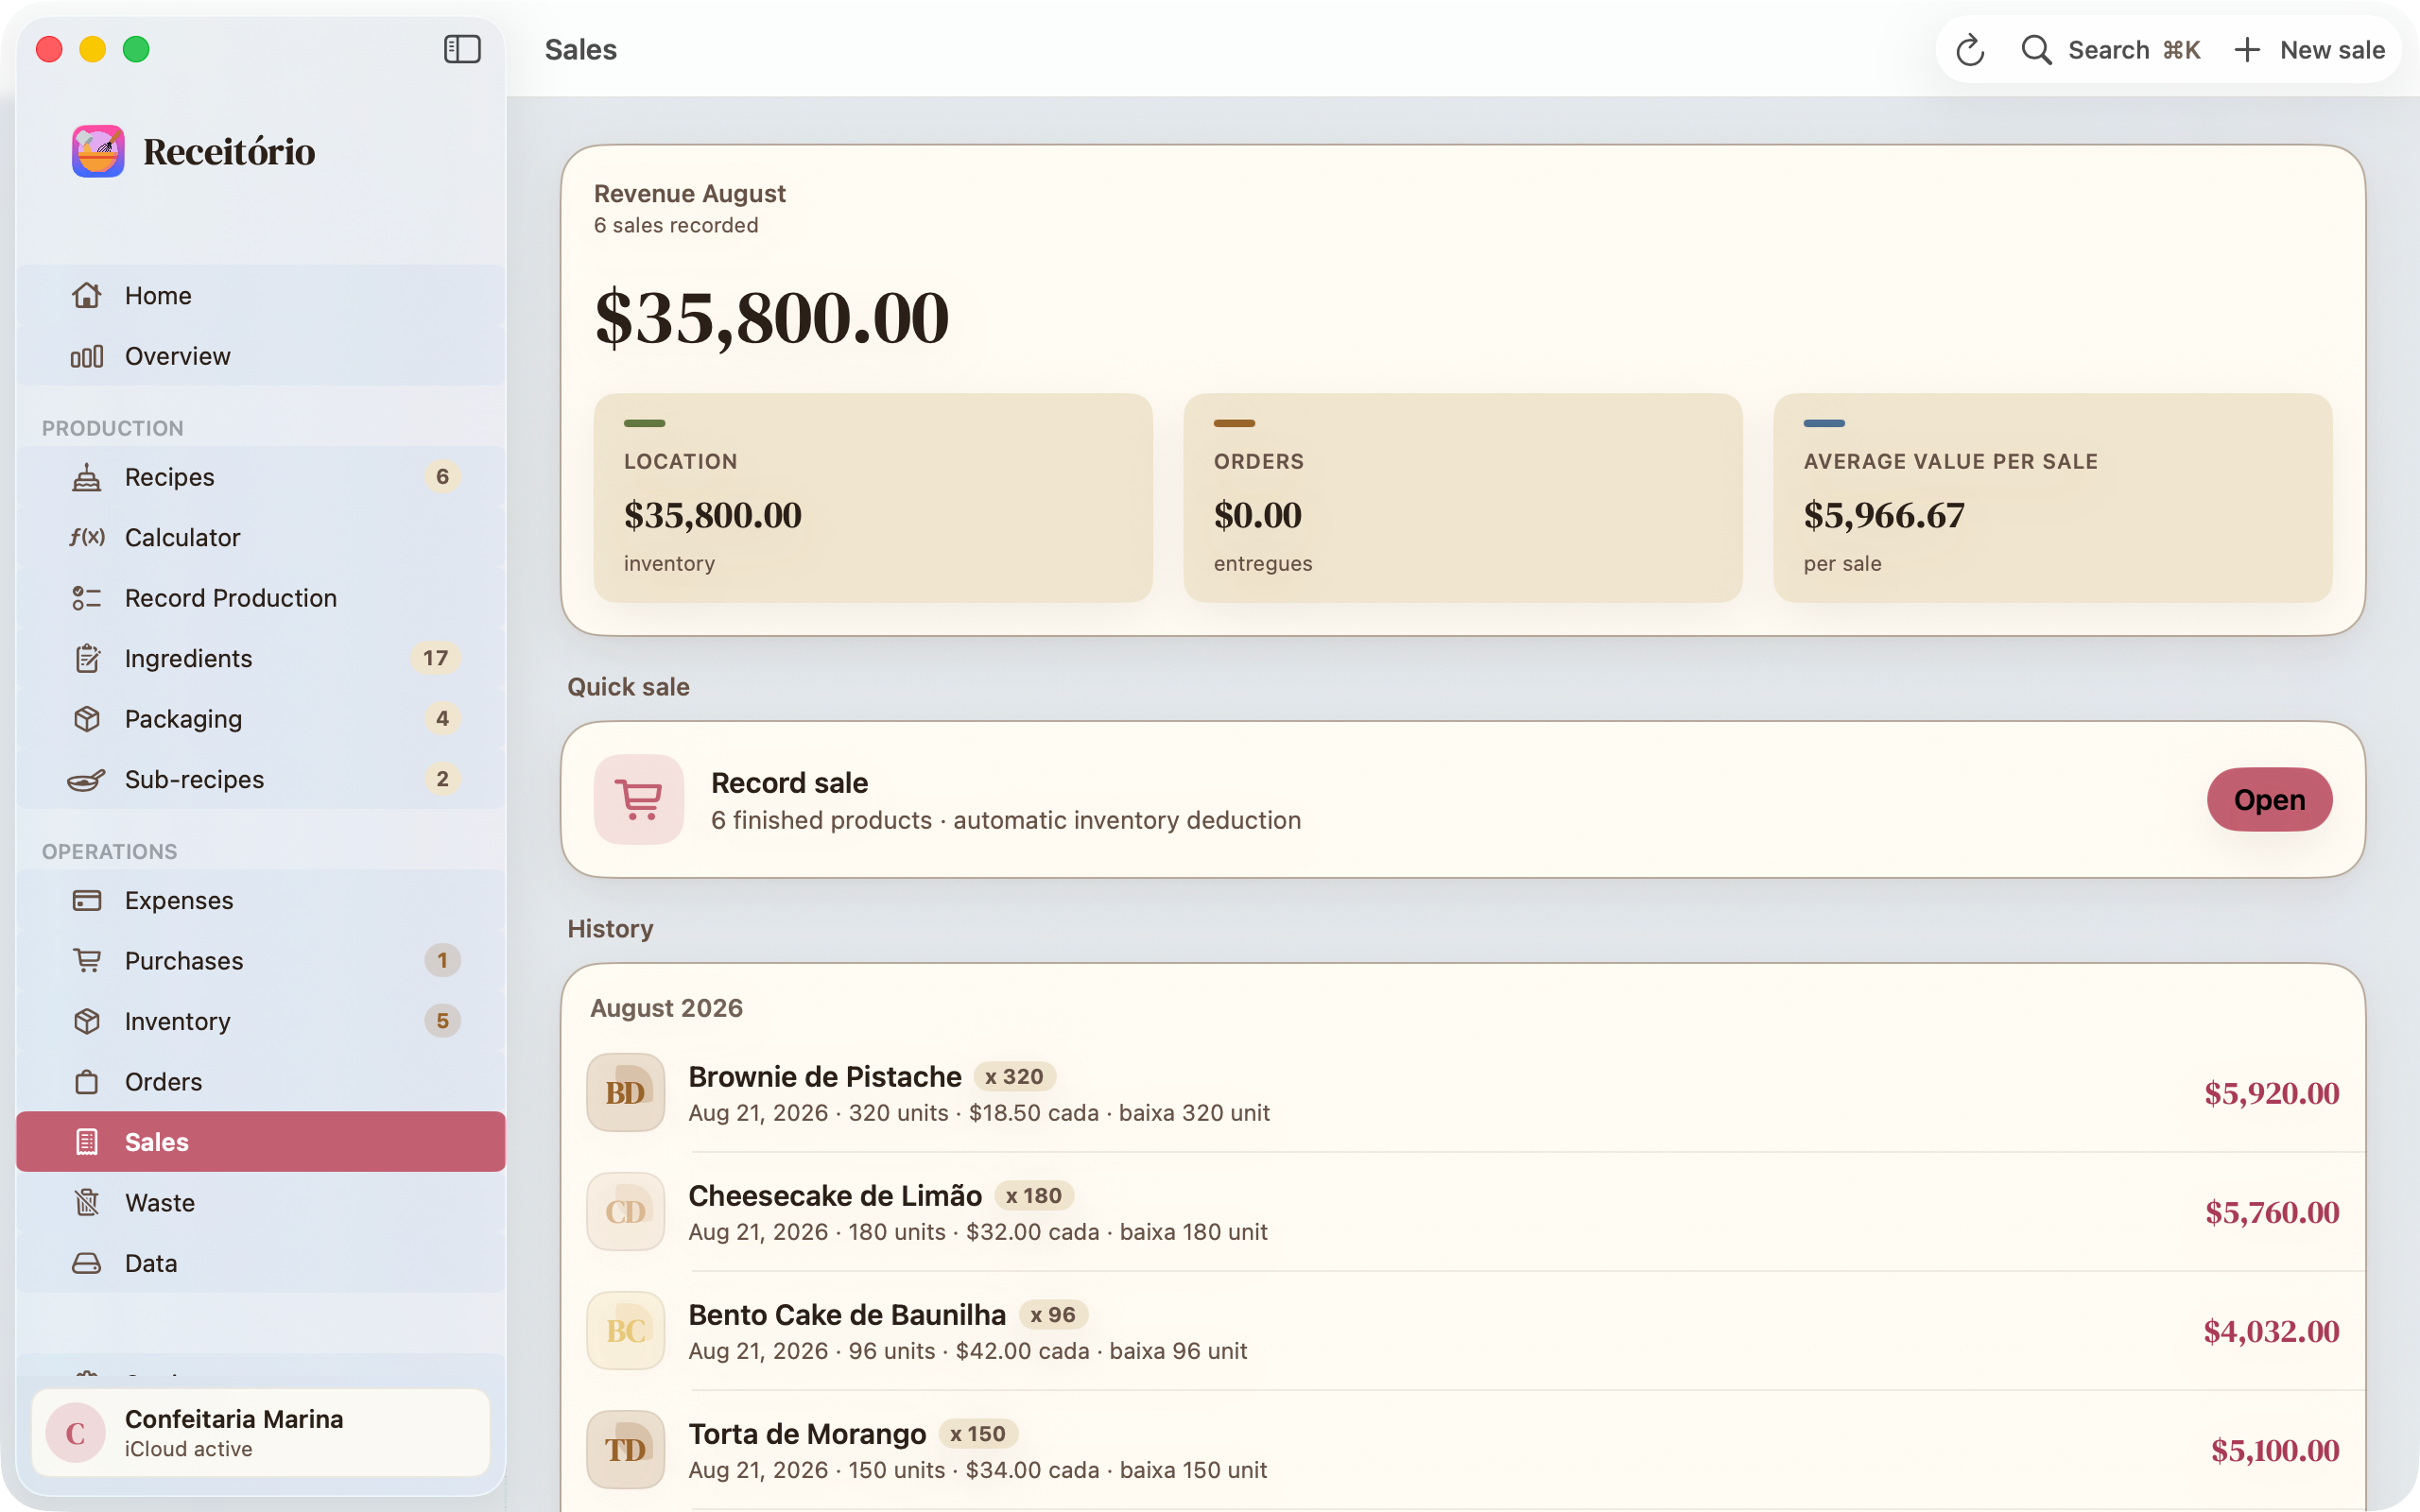This screenshot has height=1512, width=2420.
Task: Click the Packaging box icon
Action: [x=87, y=719]
